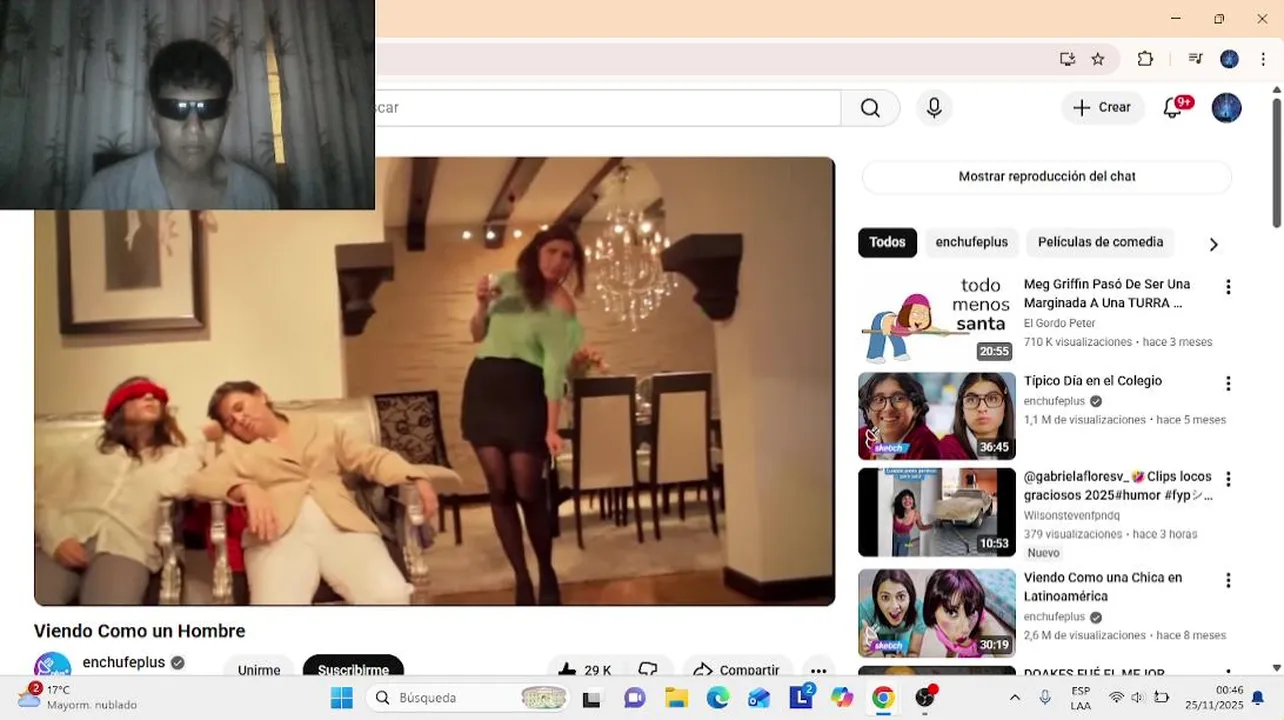The height and width of the screenshot is (720, 1284).
Task: Show more filter chips with right arrow
Action: point(1214,244)
